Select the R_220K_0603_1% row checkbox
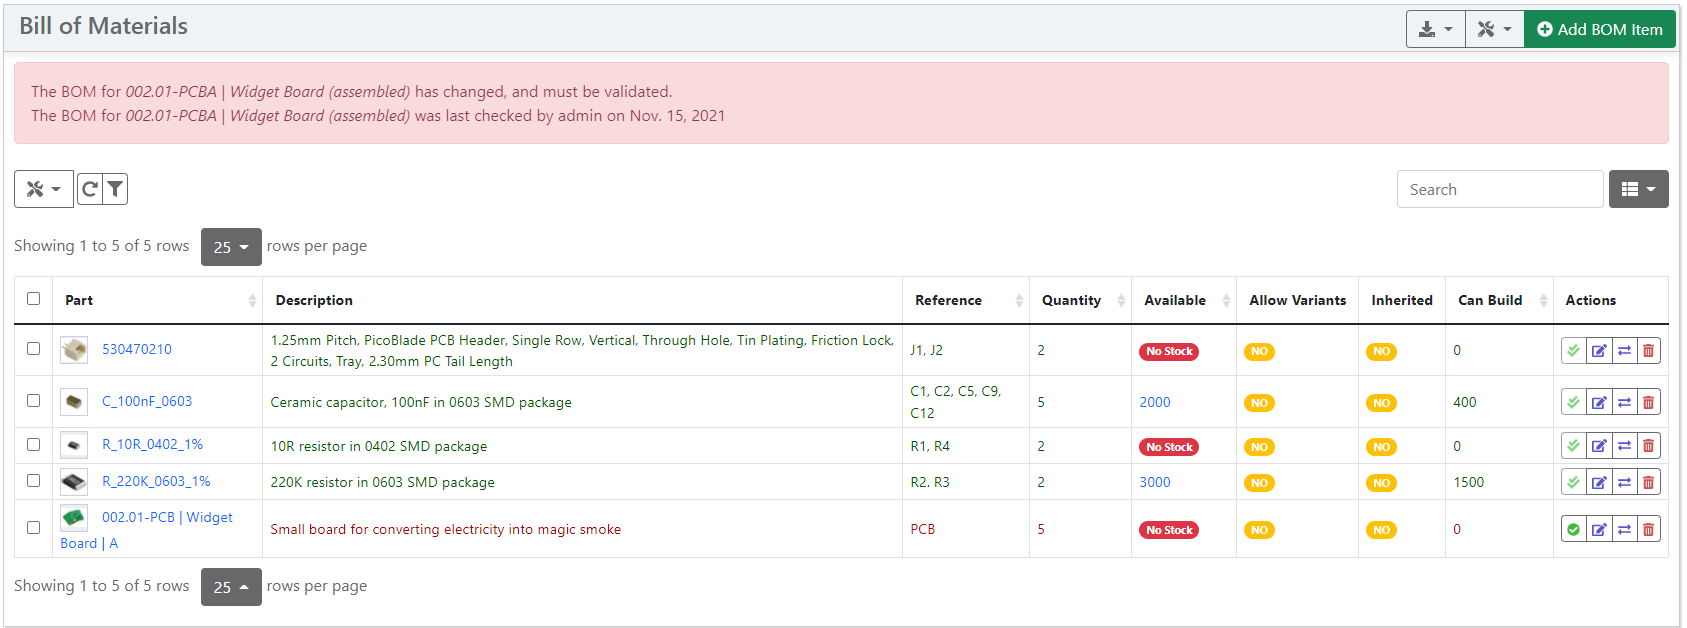Screen dimensions: 1687x628 (x=33, y=481)
